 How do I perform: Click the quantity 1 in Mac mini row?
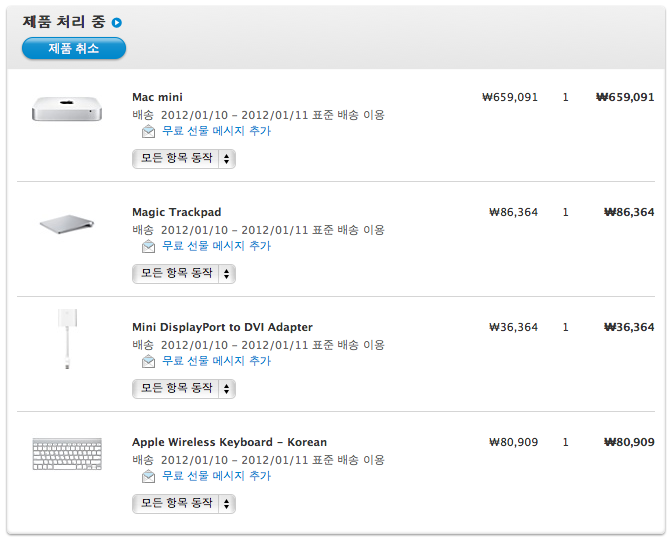pos(565,98)
